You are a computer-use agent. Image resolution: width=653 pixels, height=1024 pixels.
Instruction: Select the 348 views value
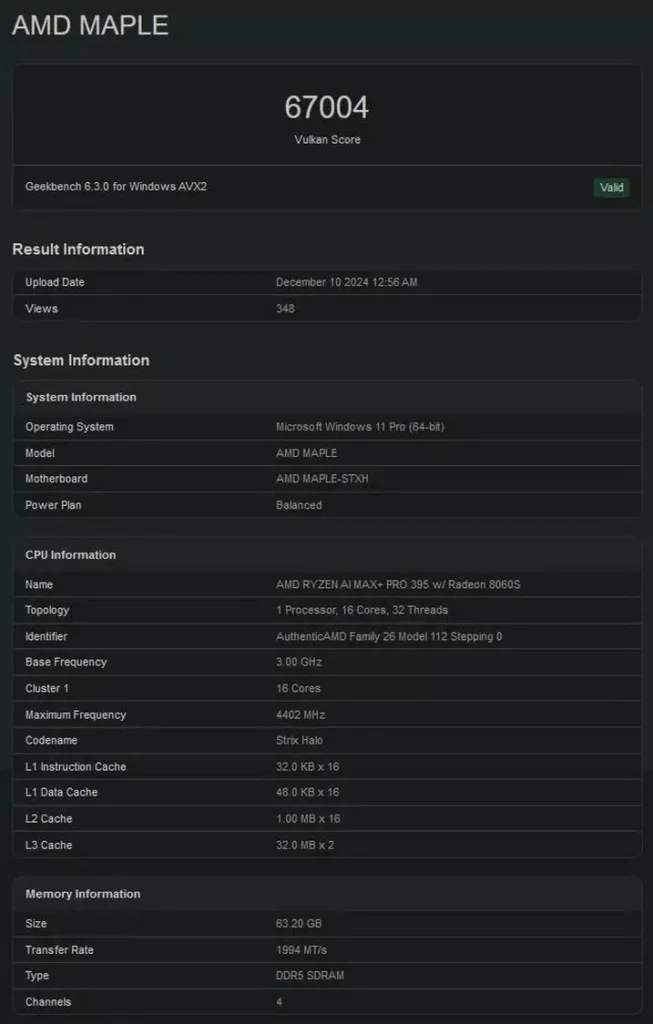(x=285, y=308)
